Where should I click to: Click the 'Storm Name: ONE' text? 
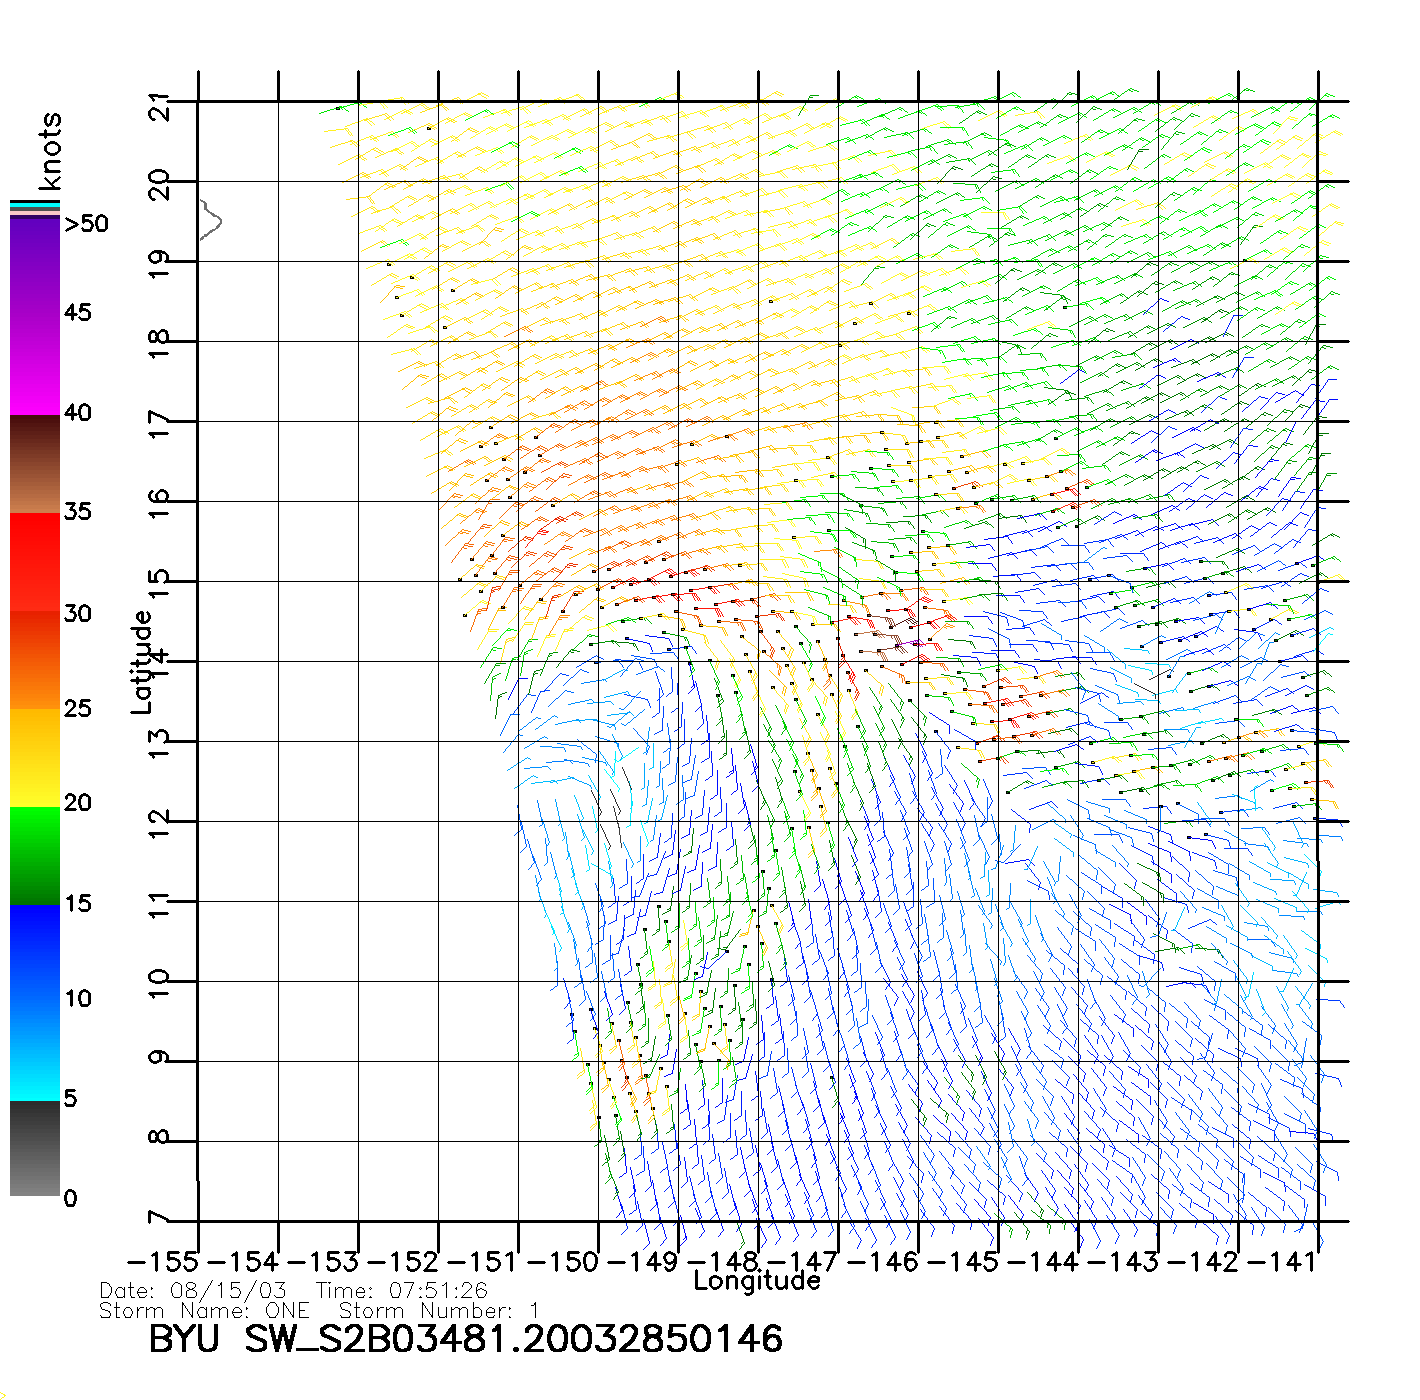204,1310
